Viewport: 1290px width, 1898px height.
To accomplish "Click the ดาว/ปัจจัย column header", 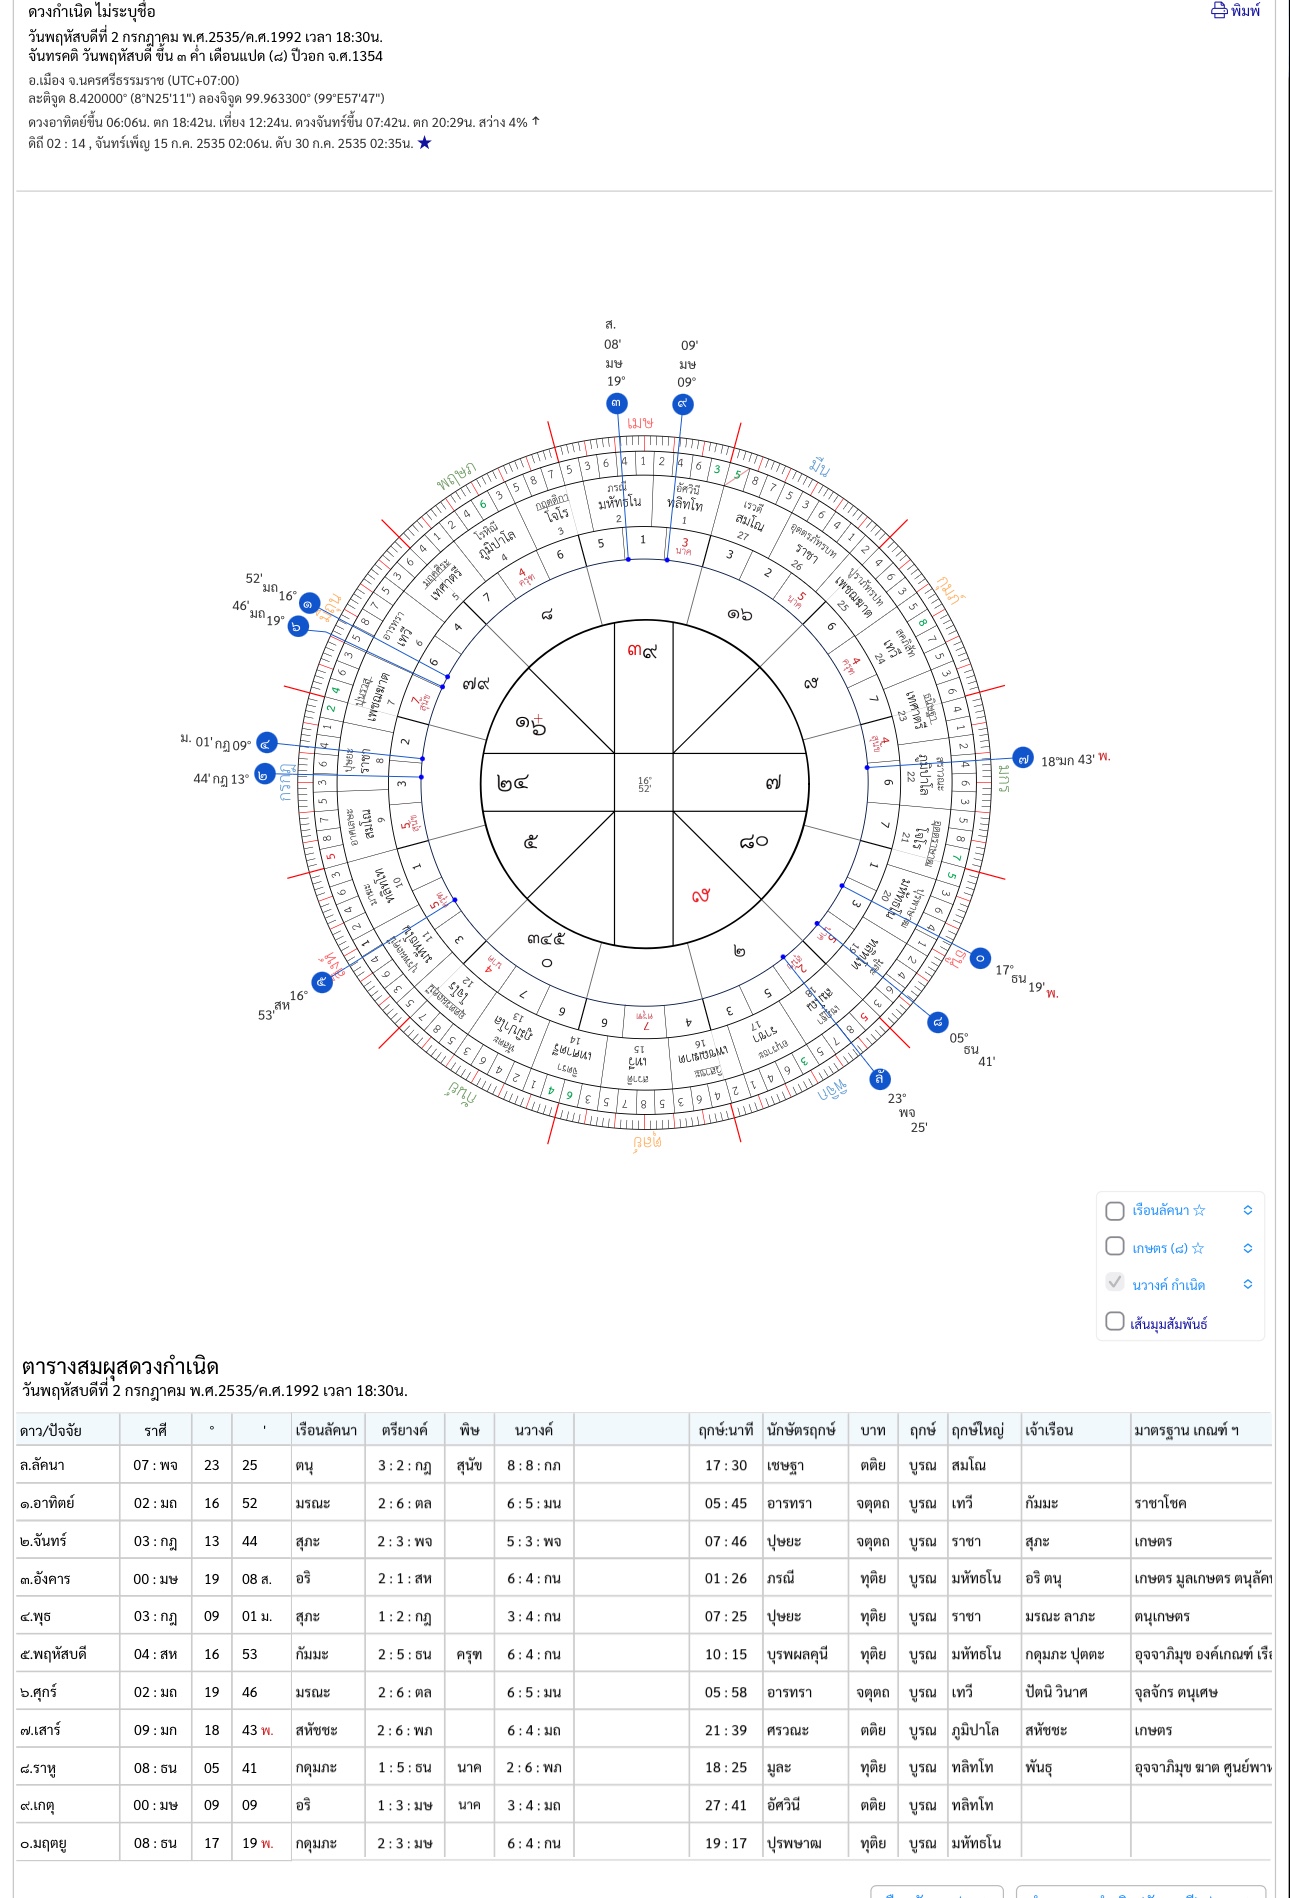I will 51,1430.
